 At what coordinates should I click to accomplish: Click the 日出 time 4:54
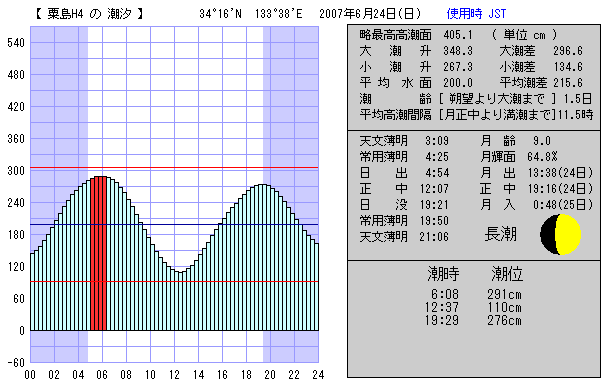[x=437, y=173]
